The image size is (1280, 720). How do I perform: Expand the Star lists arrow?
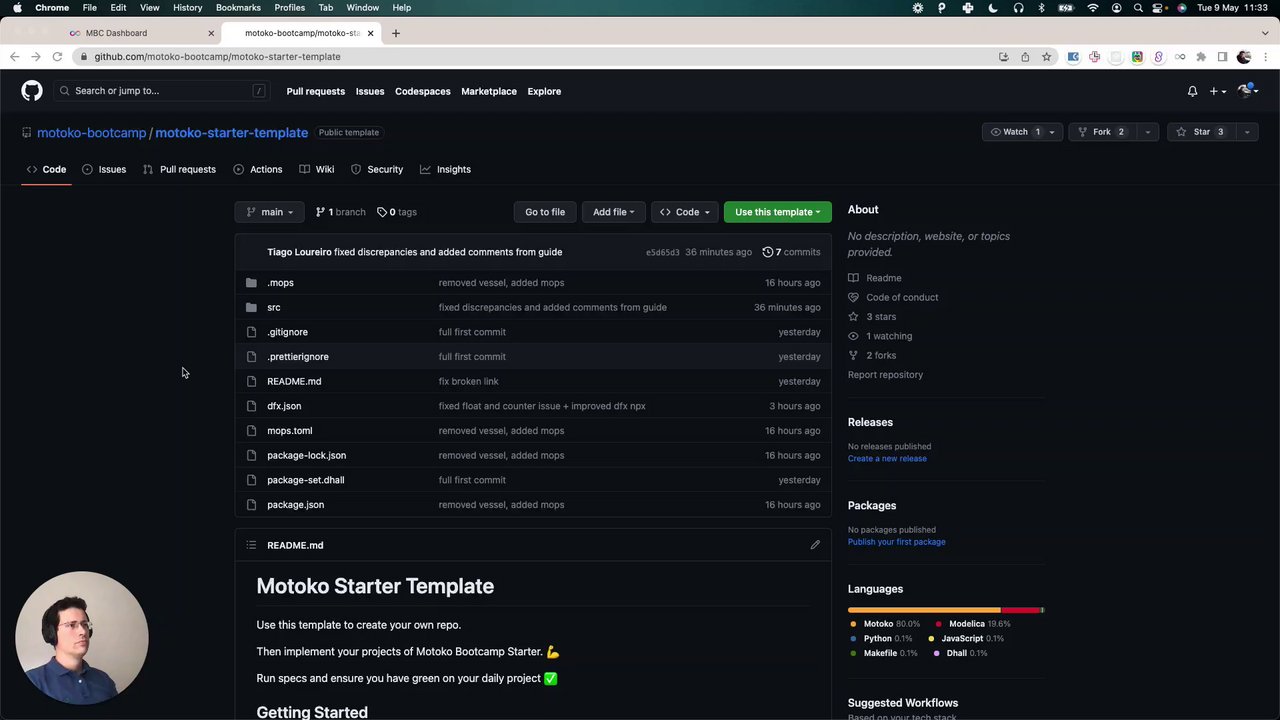(1246, 132)
